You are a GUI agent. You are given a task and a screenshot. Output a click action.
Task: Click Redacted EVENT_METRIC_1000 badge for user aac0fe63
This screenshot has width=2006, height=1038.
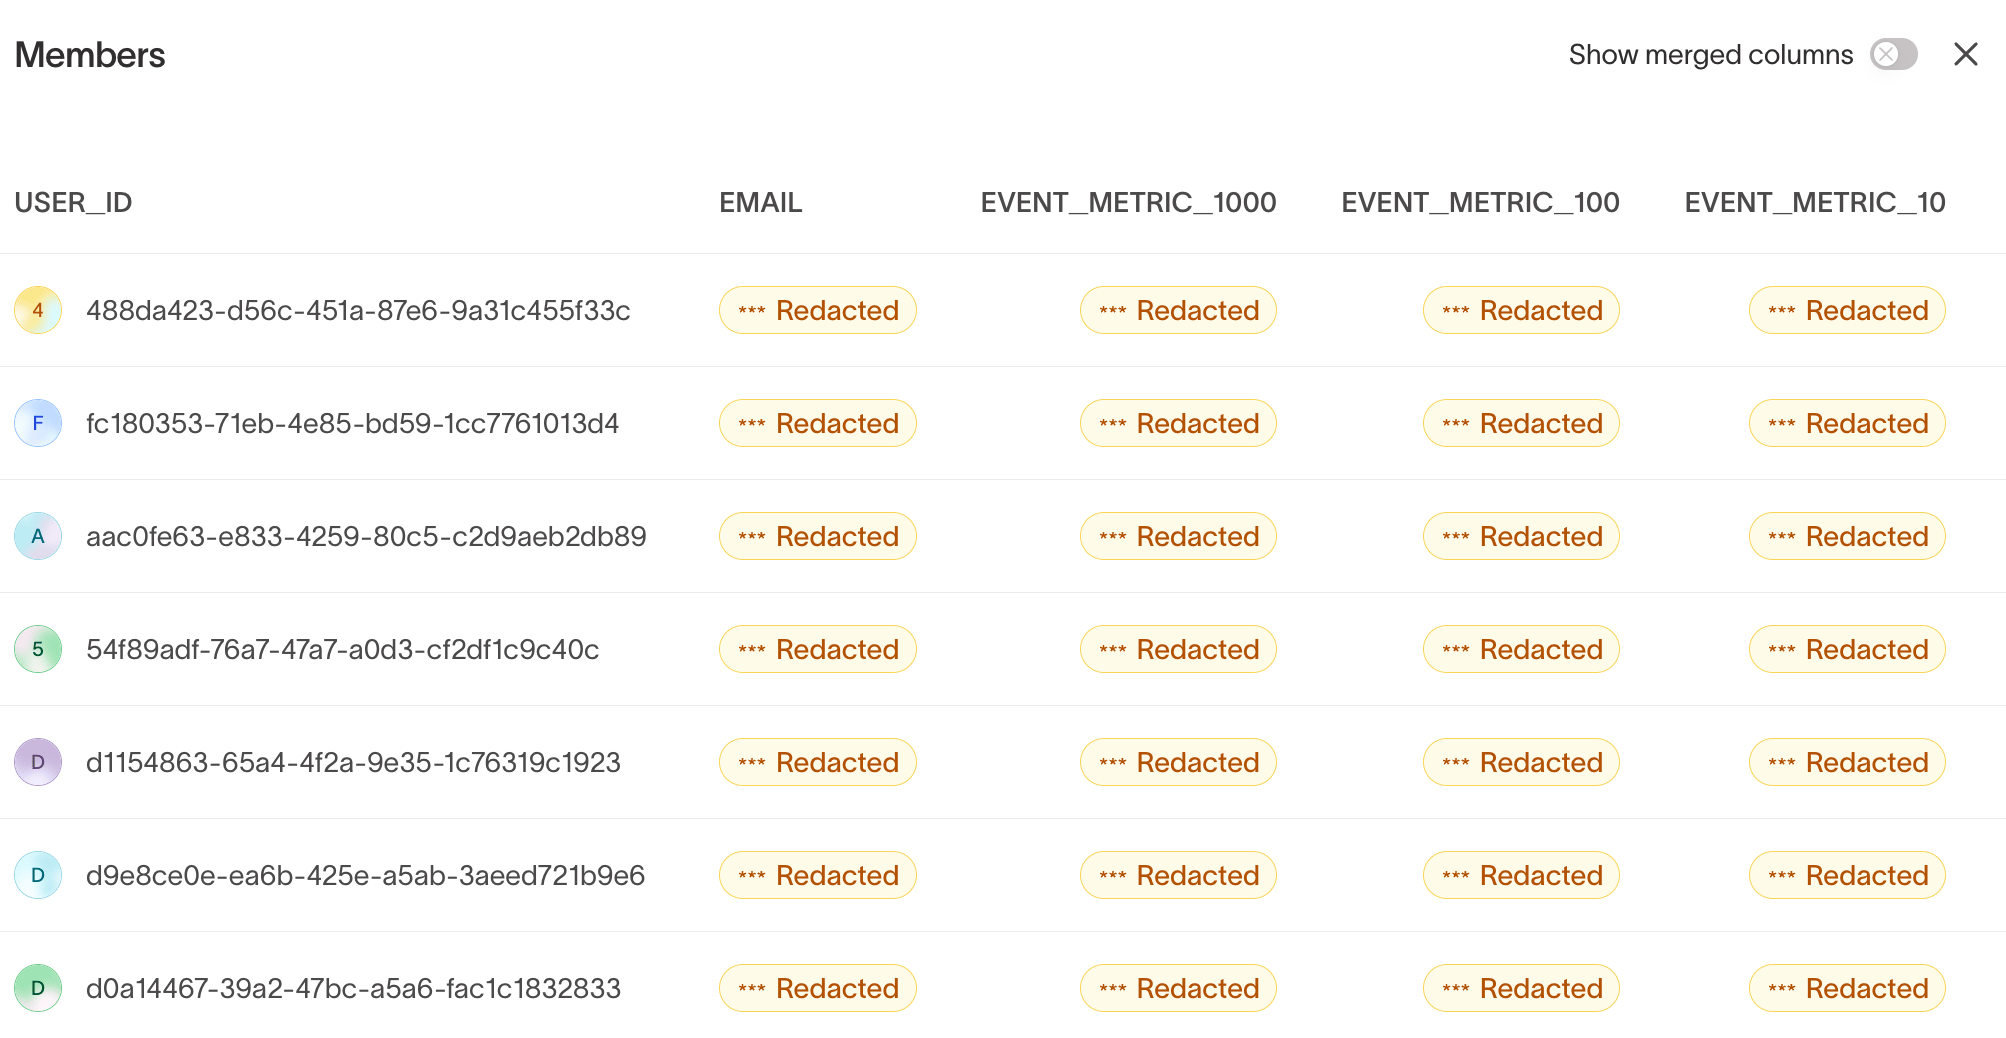1178,536
